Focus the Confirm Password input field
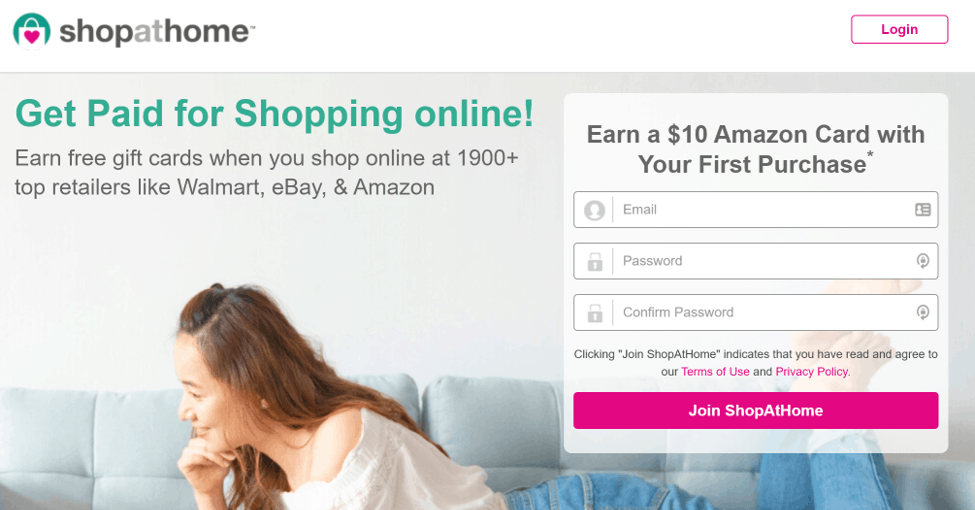The height and width of the screenshot is (510, 975). [x=756, y=312]
